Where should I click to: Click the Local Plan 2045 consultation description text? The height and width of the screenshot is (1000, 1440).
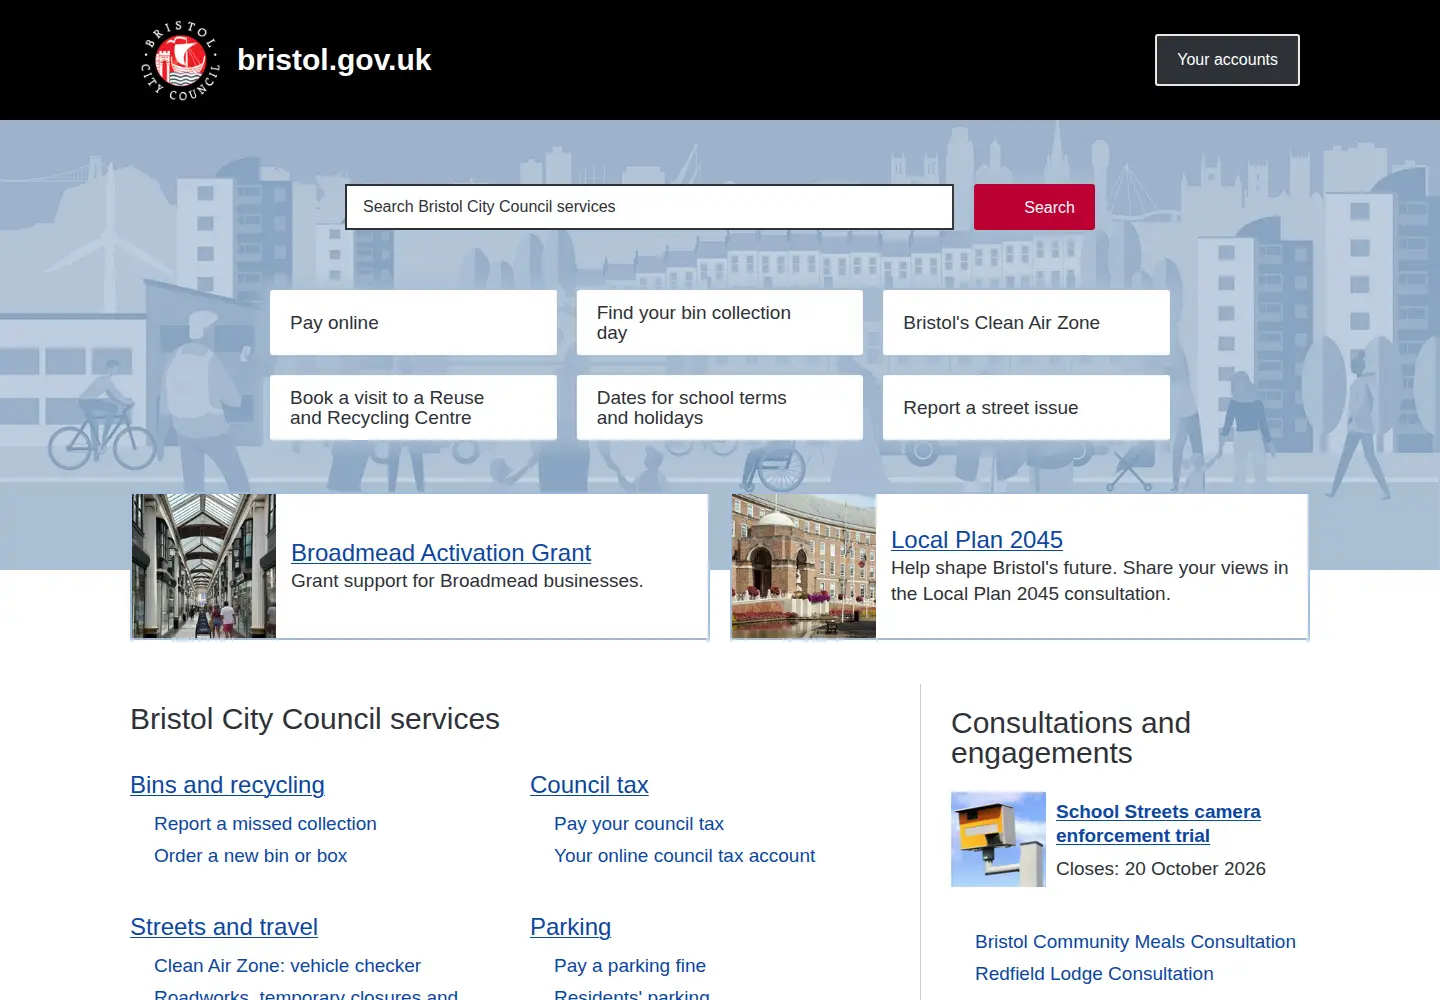click(1089, 581)
